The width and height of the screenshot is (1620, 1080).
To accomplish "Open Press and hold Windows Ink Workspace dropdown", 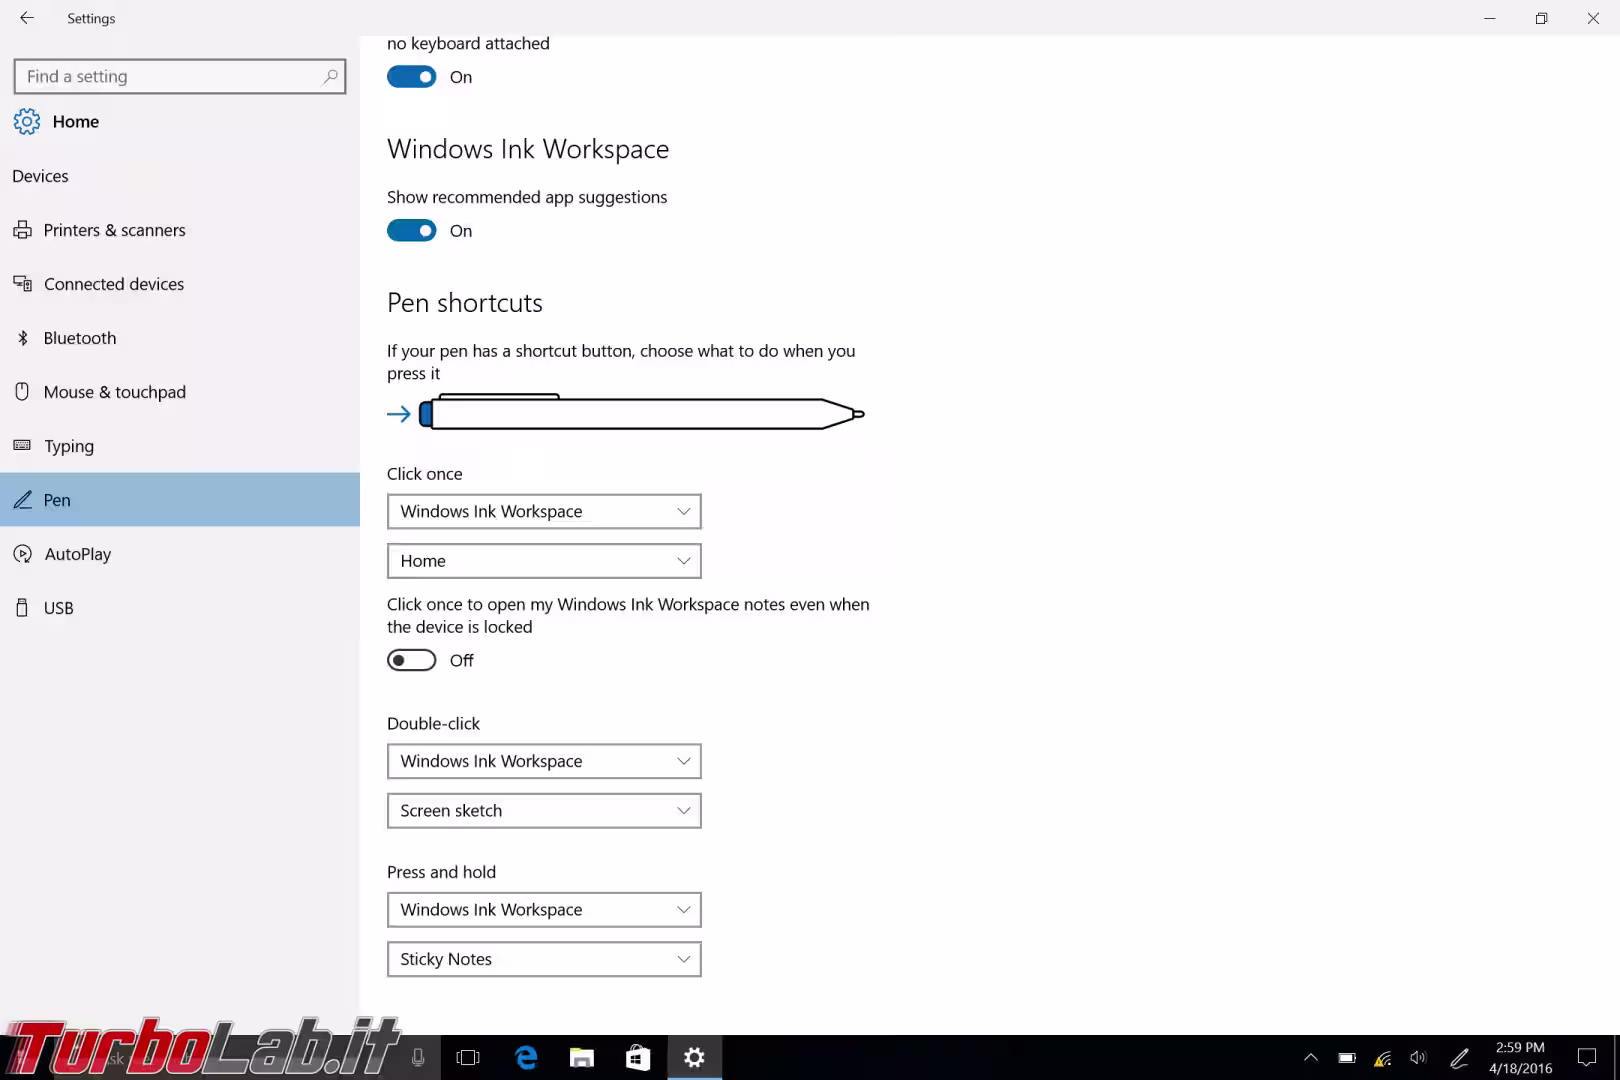I will (x=544, y=910).
